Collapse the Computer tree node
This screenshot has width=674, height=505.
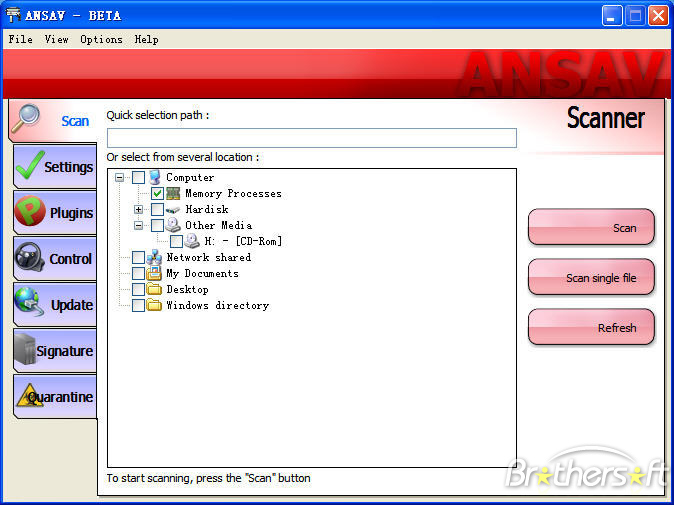(119, 177)
